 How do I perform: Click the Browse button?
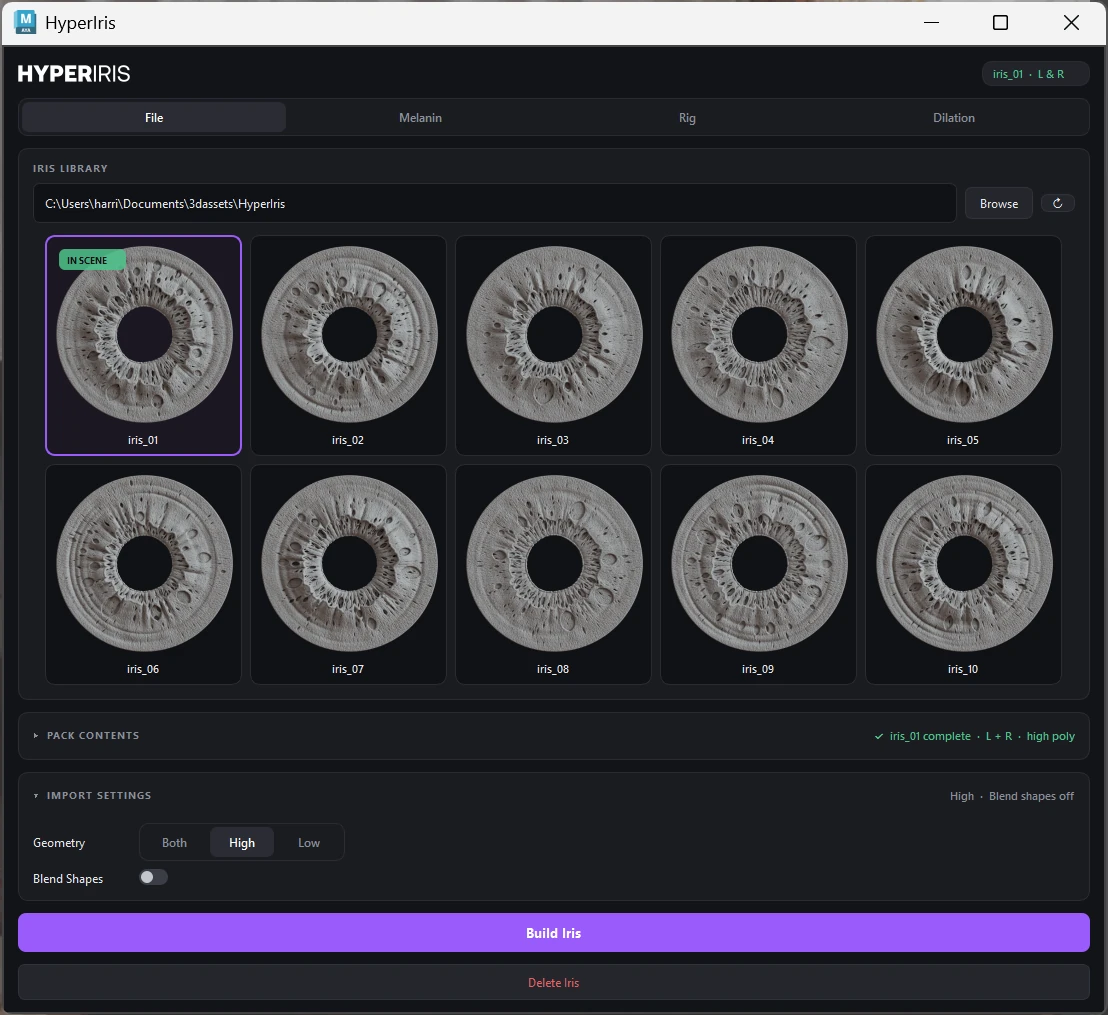pyautogui.click(x=998, y=204)
